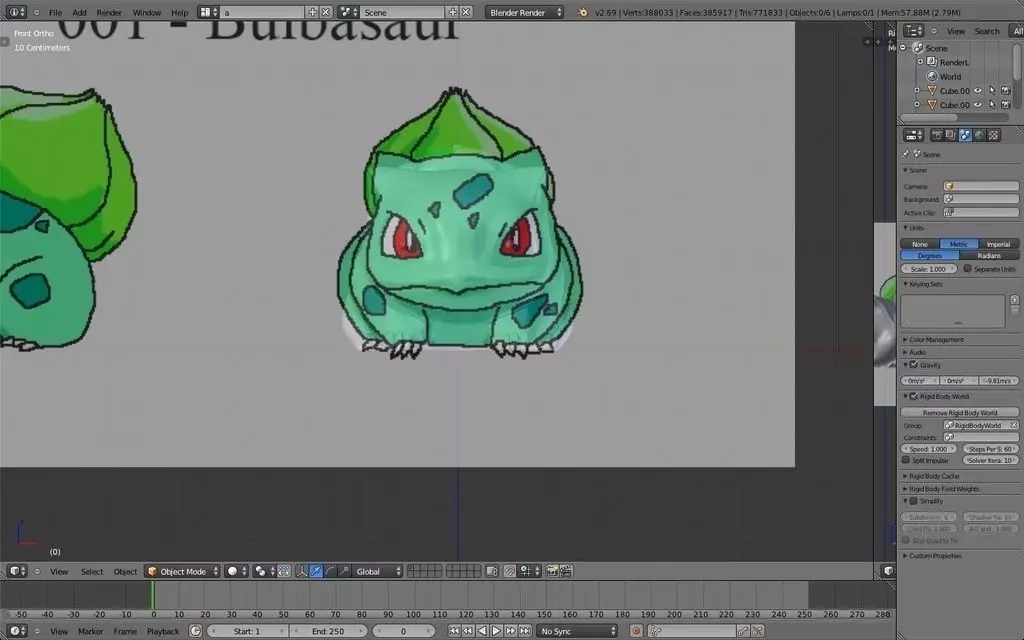Viewport: 1024px width, 640px height.
Task: Toggle the Gravity checkbox
Action: (x=914, y=365)
